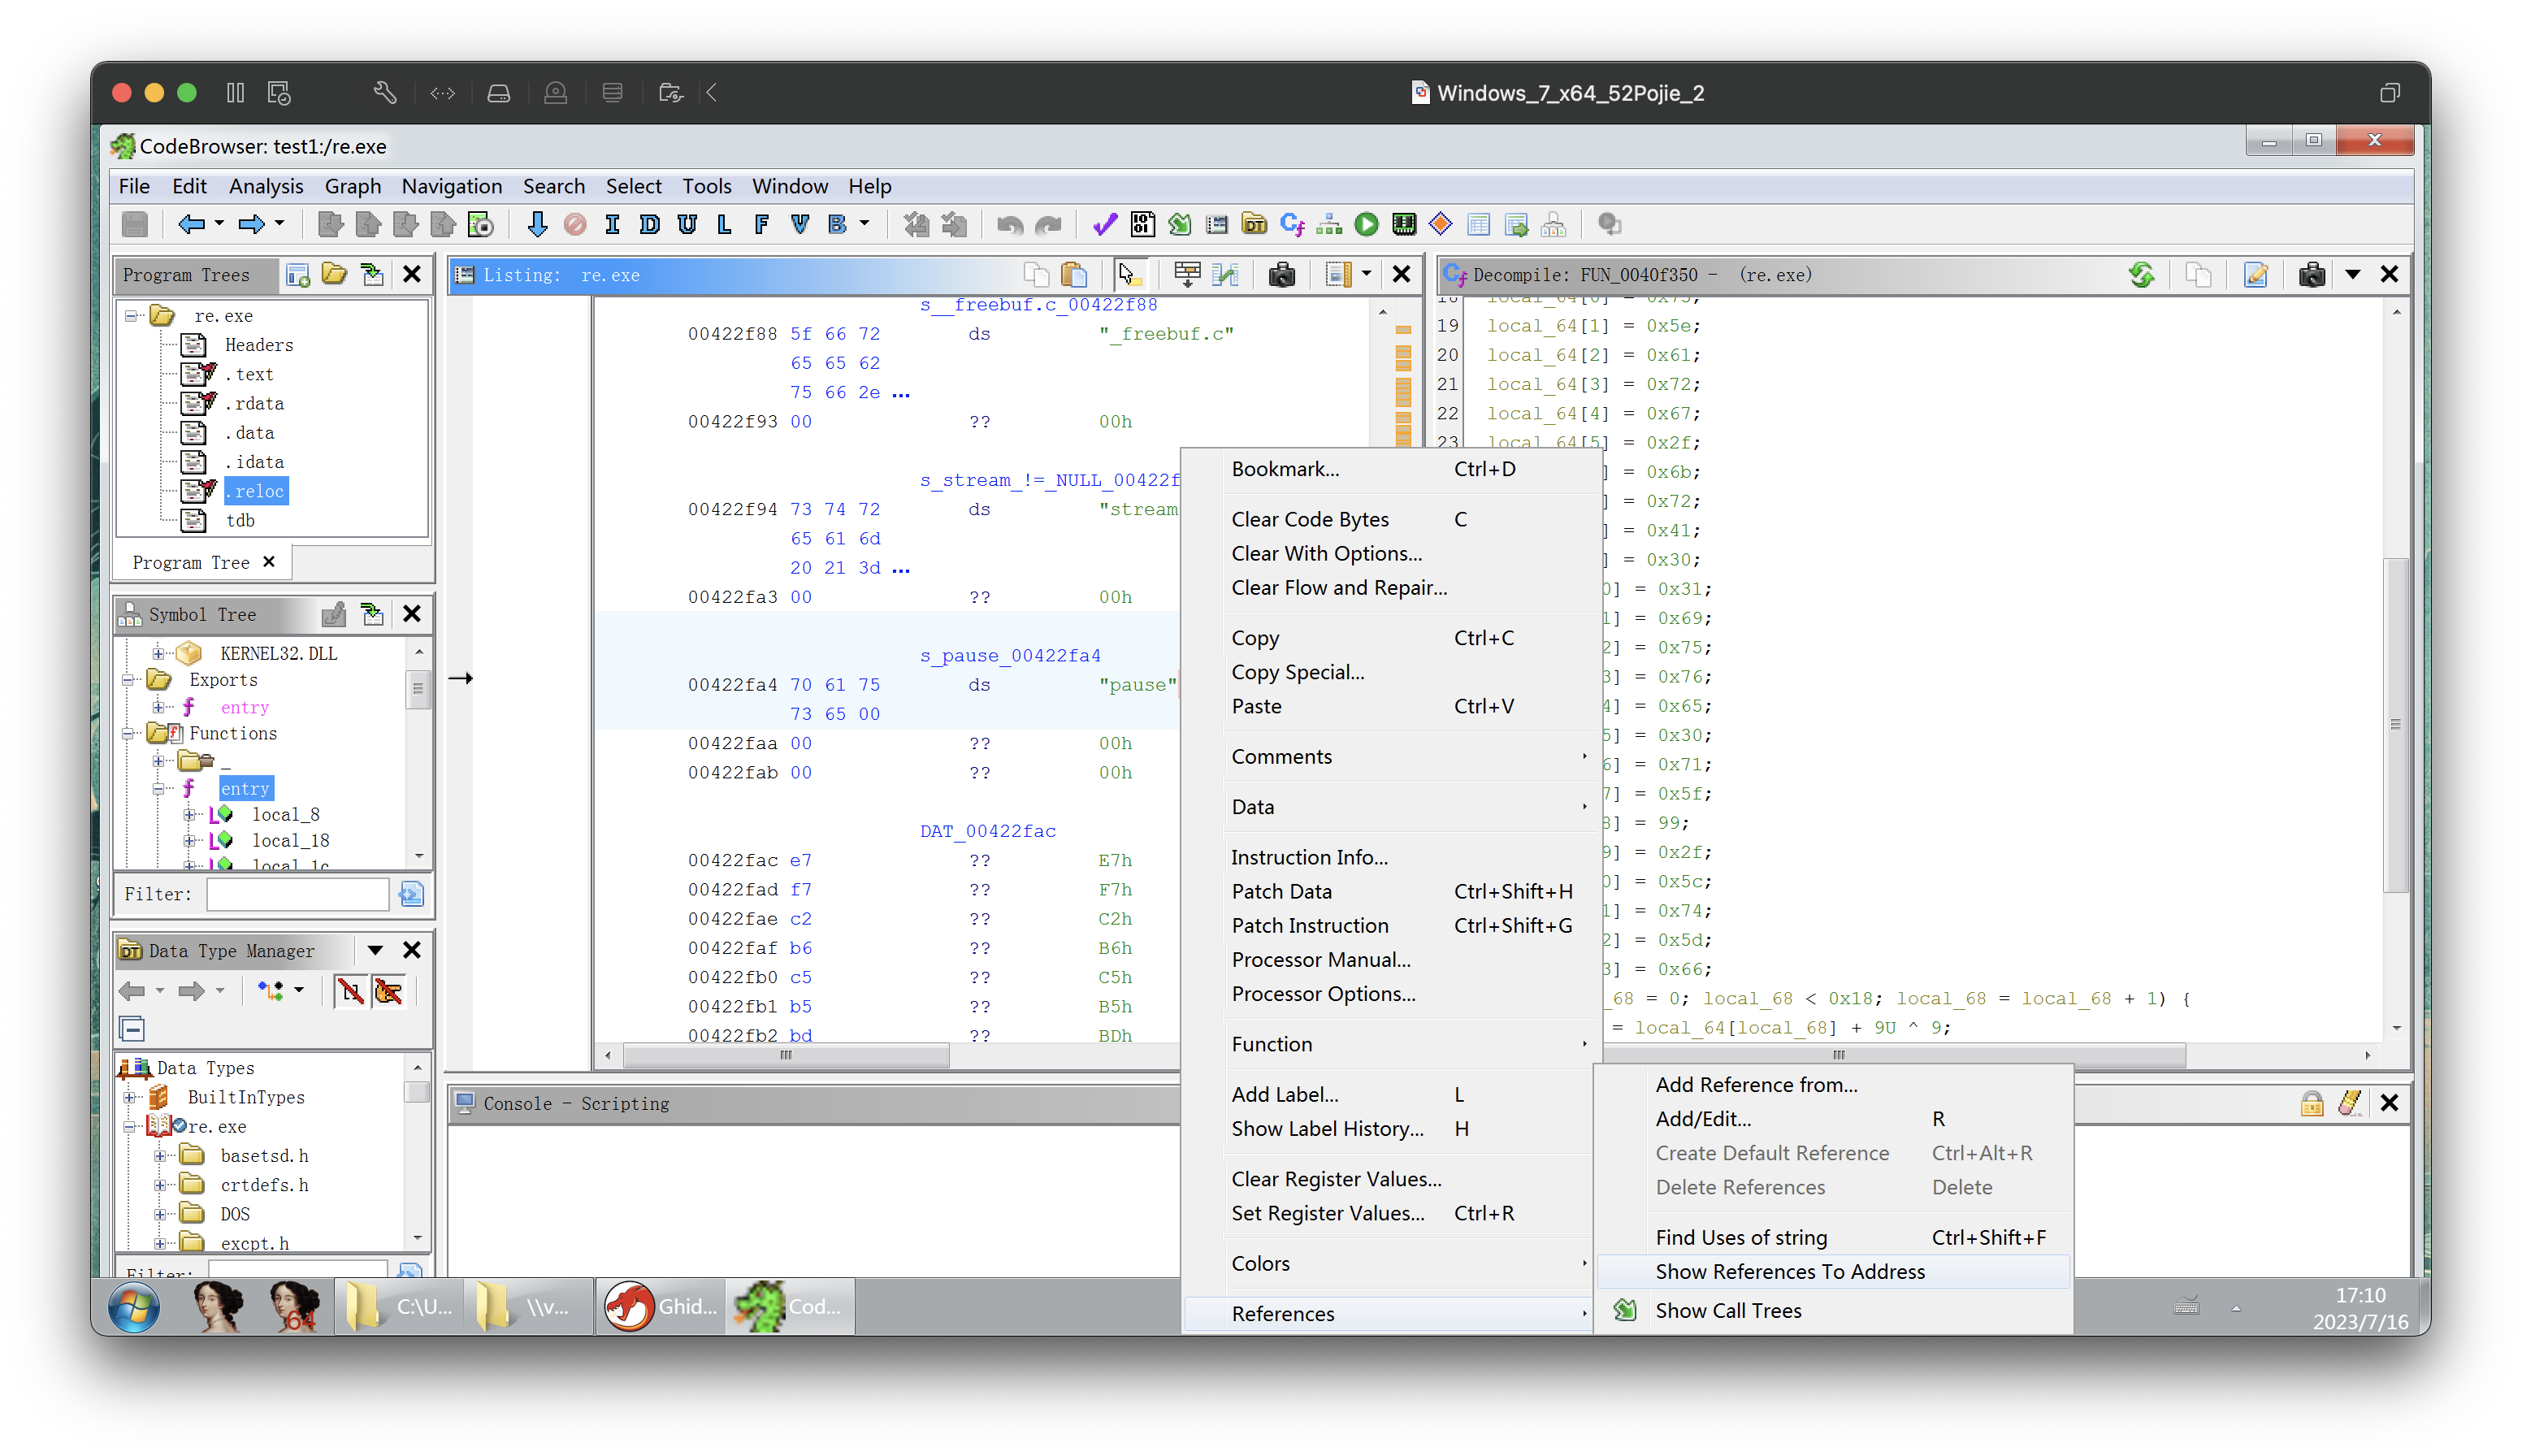
Task: Click the purple checkmark toolbar icon
Action: coord(1105,225)
